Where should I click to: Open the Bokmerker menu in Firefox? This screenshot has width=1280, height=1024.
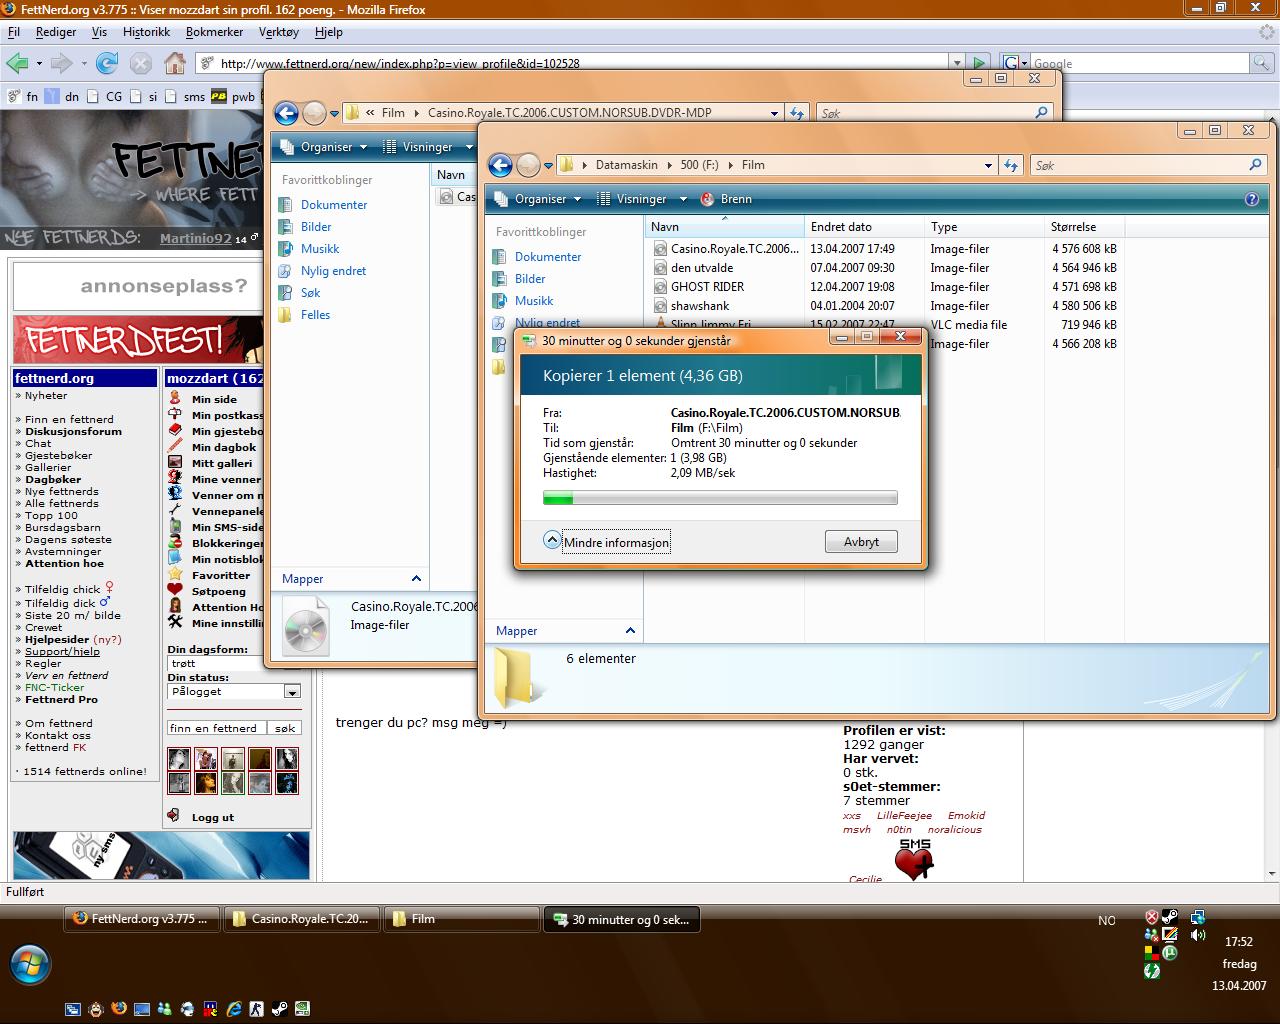click(x=214, y=32)
